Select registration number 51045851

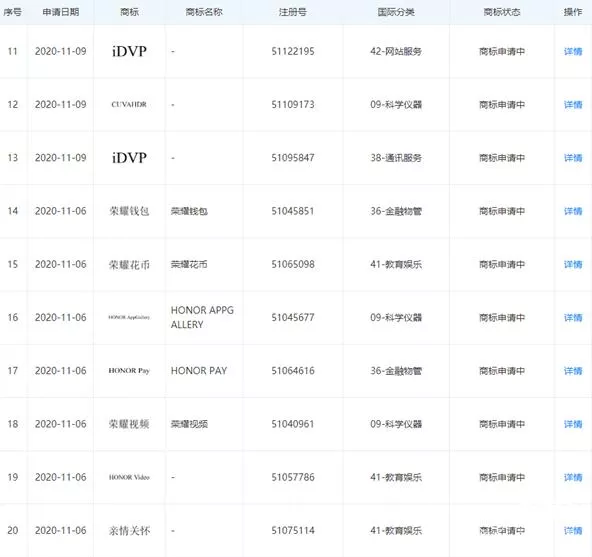[x=293, y=211]
